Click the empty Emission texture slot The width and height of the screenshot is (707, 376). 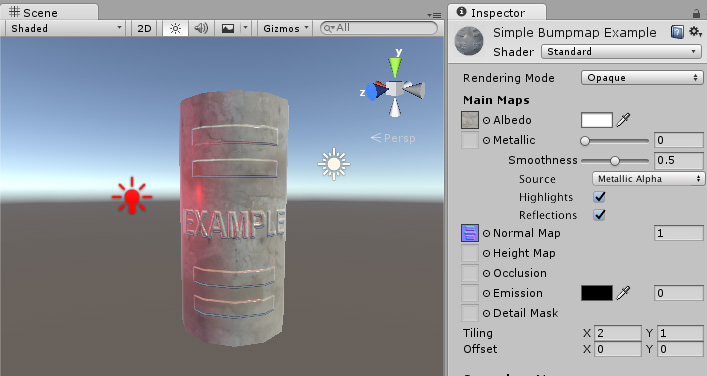[x=470, y=293]
